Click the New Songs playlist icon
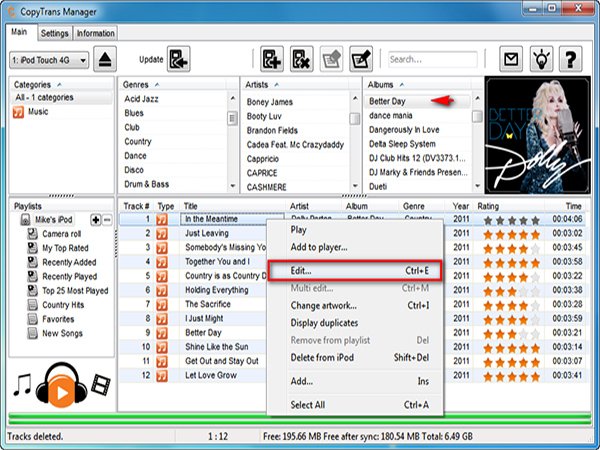 click(33, 333)
